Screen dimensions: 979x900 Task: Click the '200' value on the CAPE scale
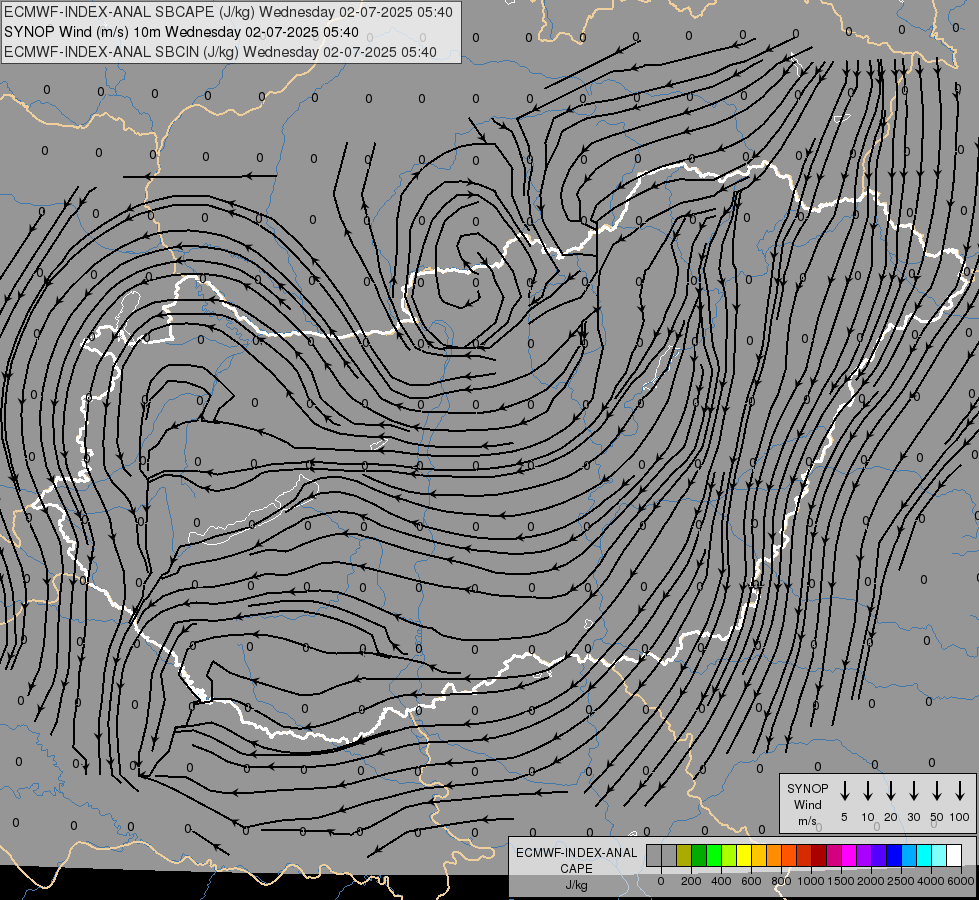point(691,881)
